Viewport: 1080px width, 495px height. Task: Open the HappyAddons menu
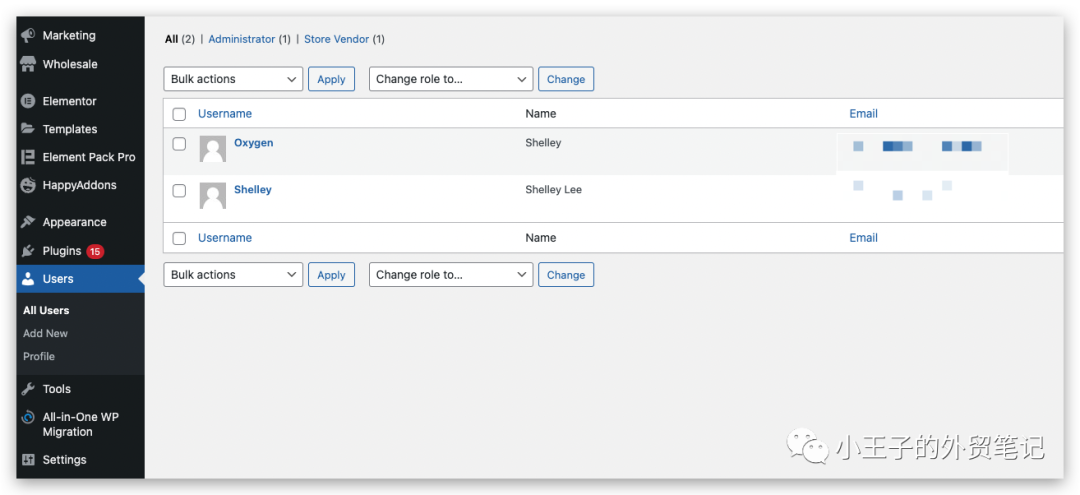pos(79,185)
